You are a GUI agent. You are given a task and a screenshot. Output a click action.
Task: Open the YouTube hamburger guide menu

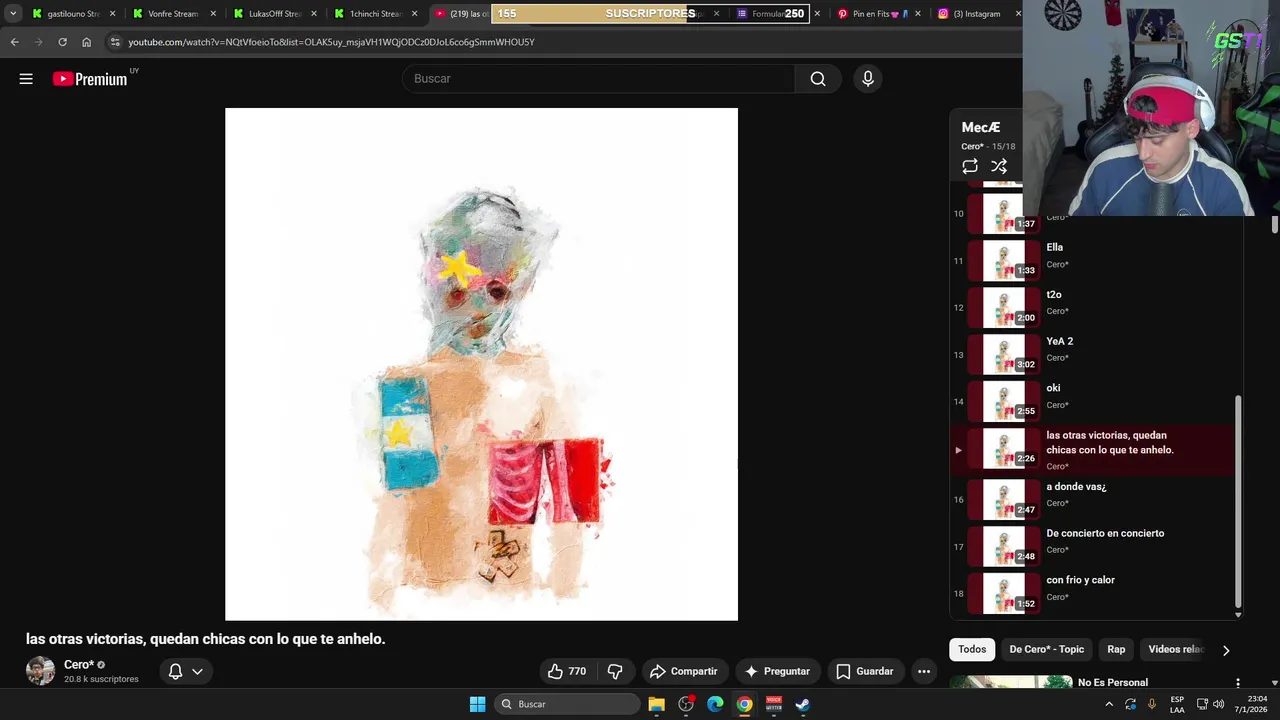point(26,79)
